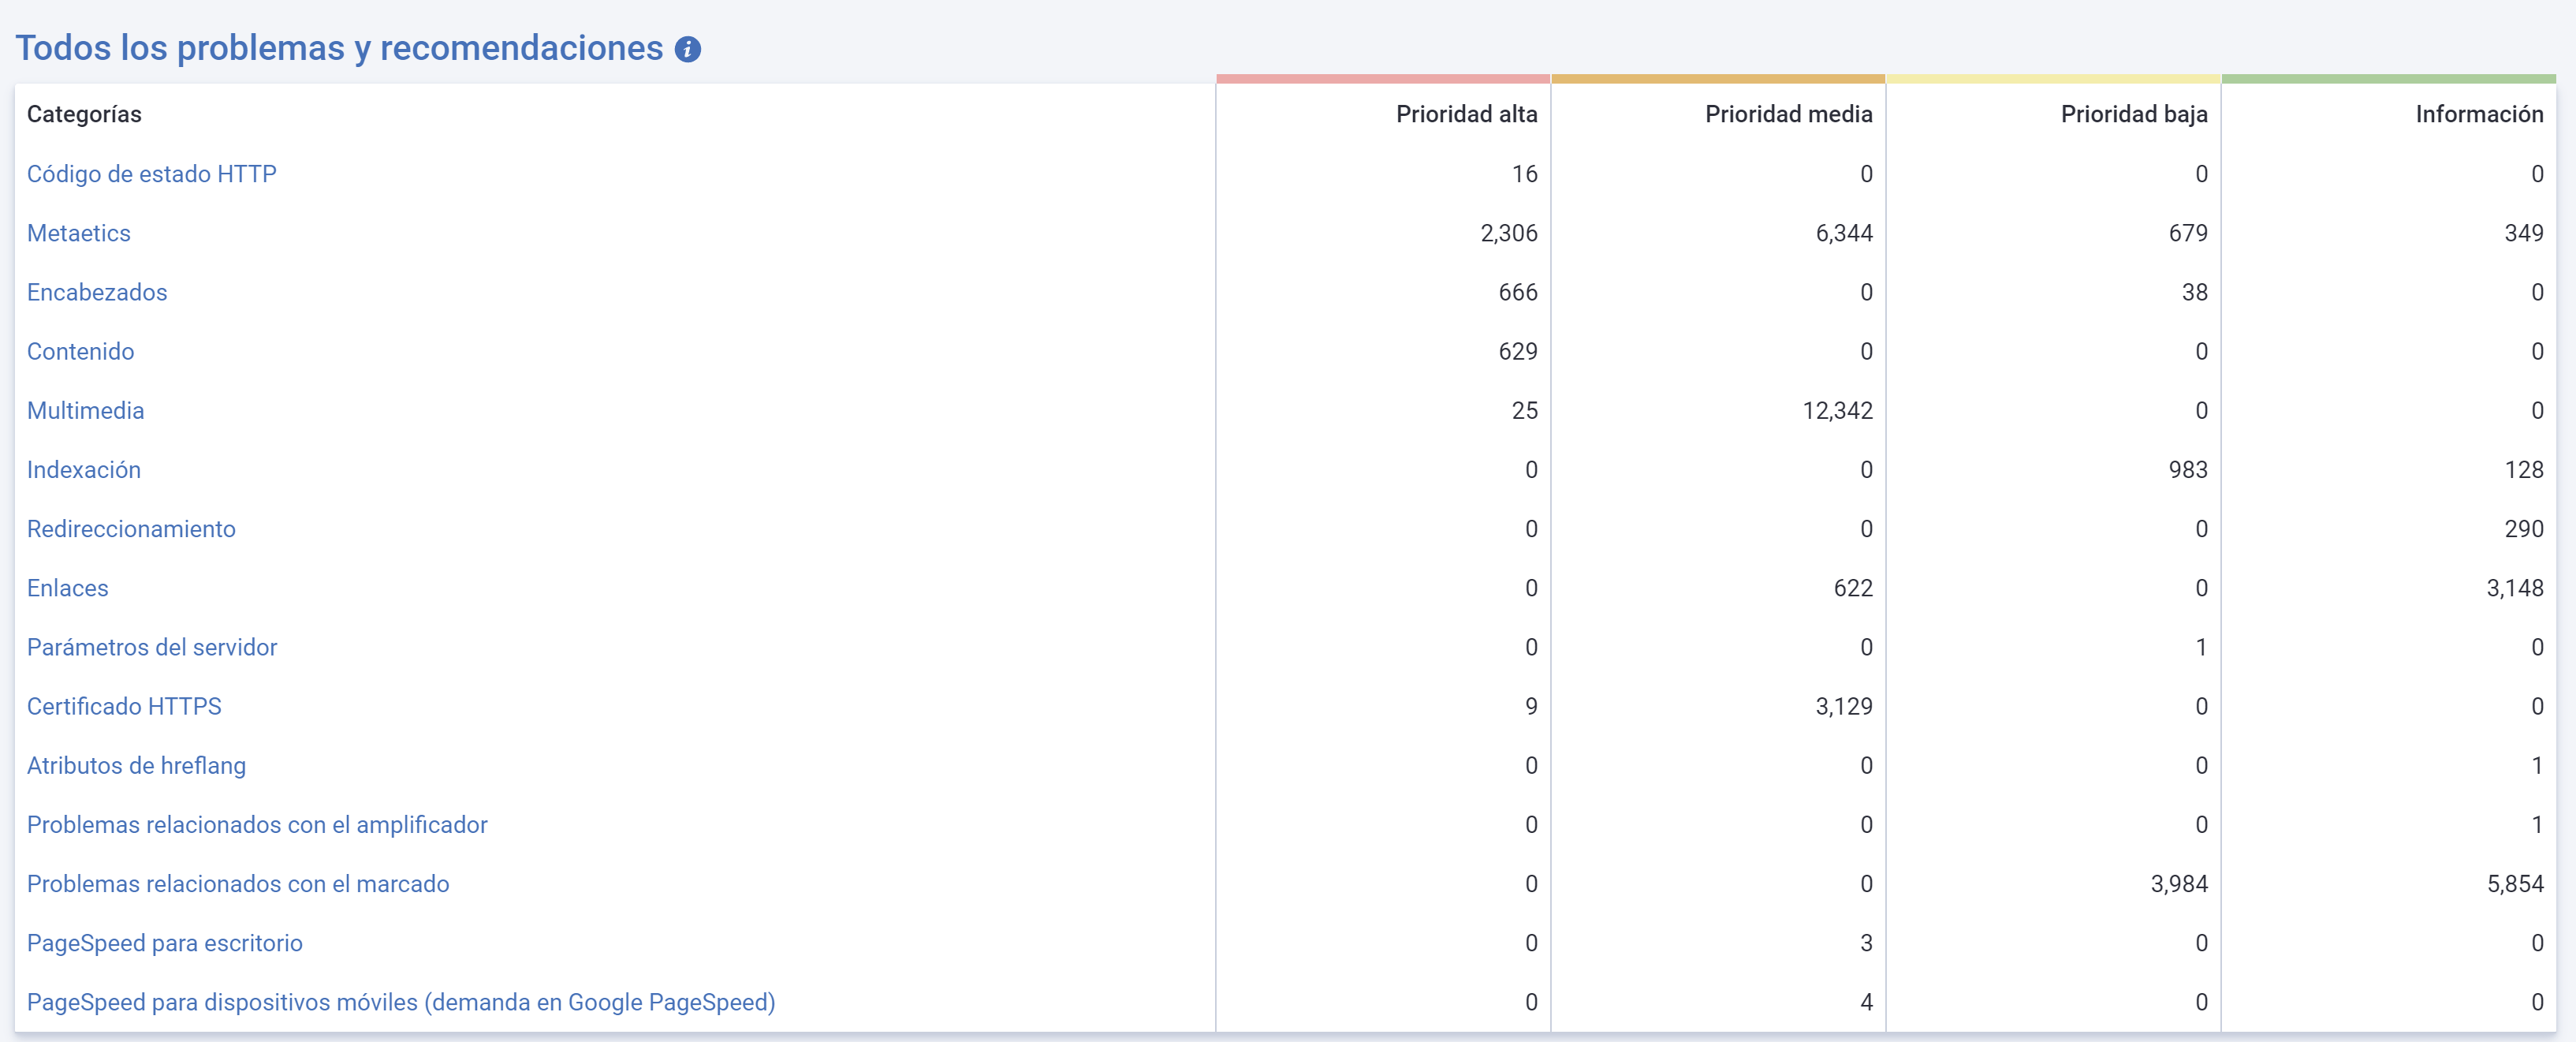This screenshot has width=2576, height=1042.
Task: Click PageSpeed para escritorio link
Action: coord(164,942)
